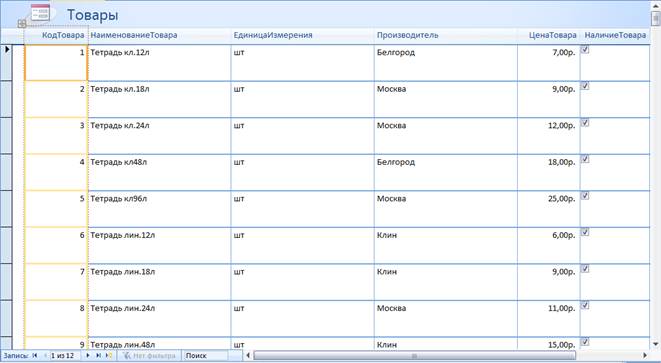661x363 pixels.
Task: Select the cell 'Тетрадь лин.48л'
Action: coord(159,343)
